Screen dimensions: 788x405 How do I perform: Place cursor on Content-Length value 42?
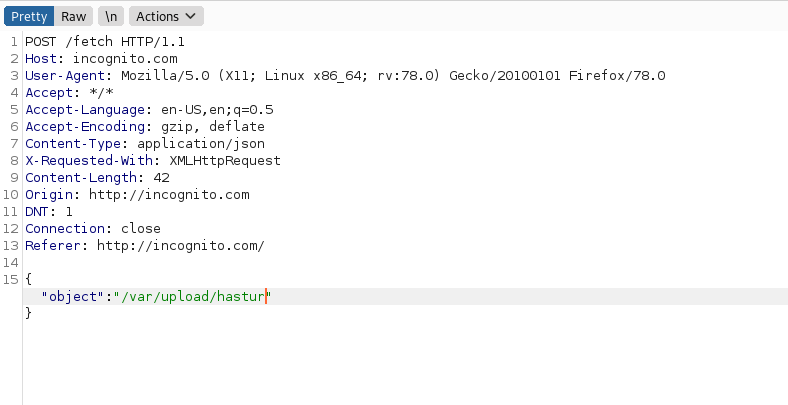161,178
